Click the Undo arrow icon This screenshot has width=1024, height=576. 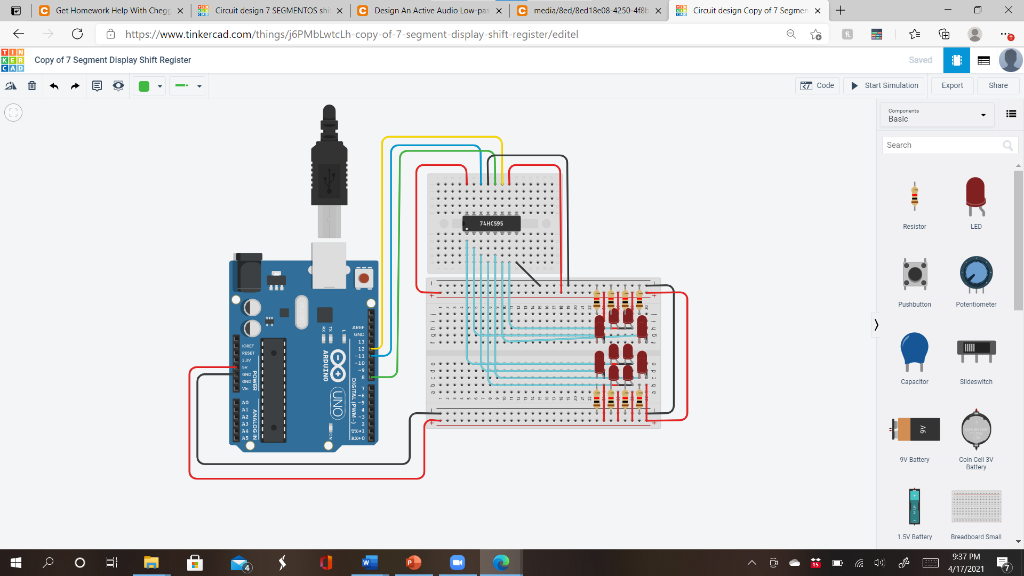(53, 86)
